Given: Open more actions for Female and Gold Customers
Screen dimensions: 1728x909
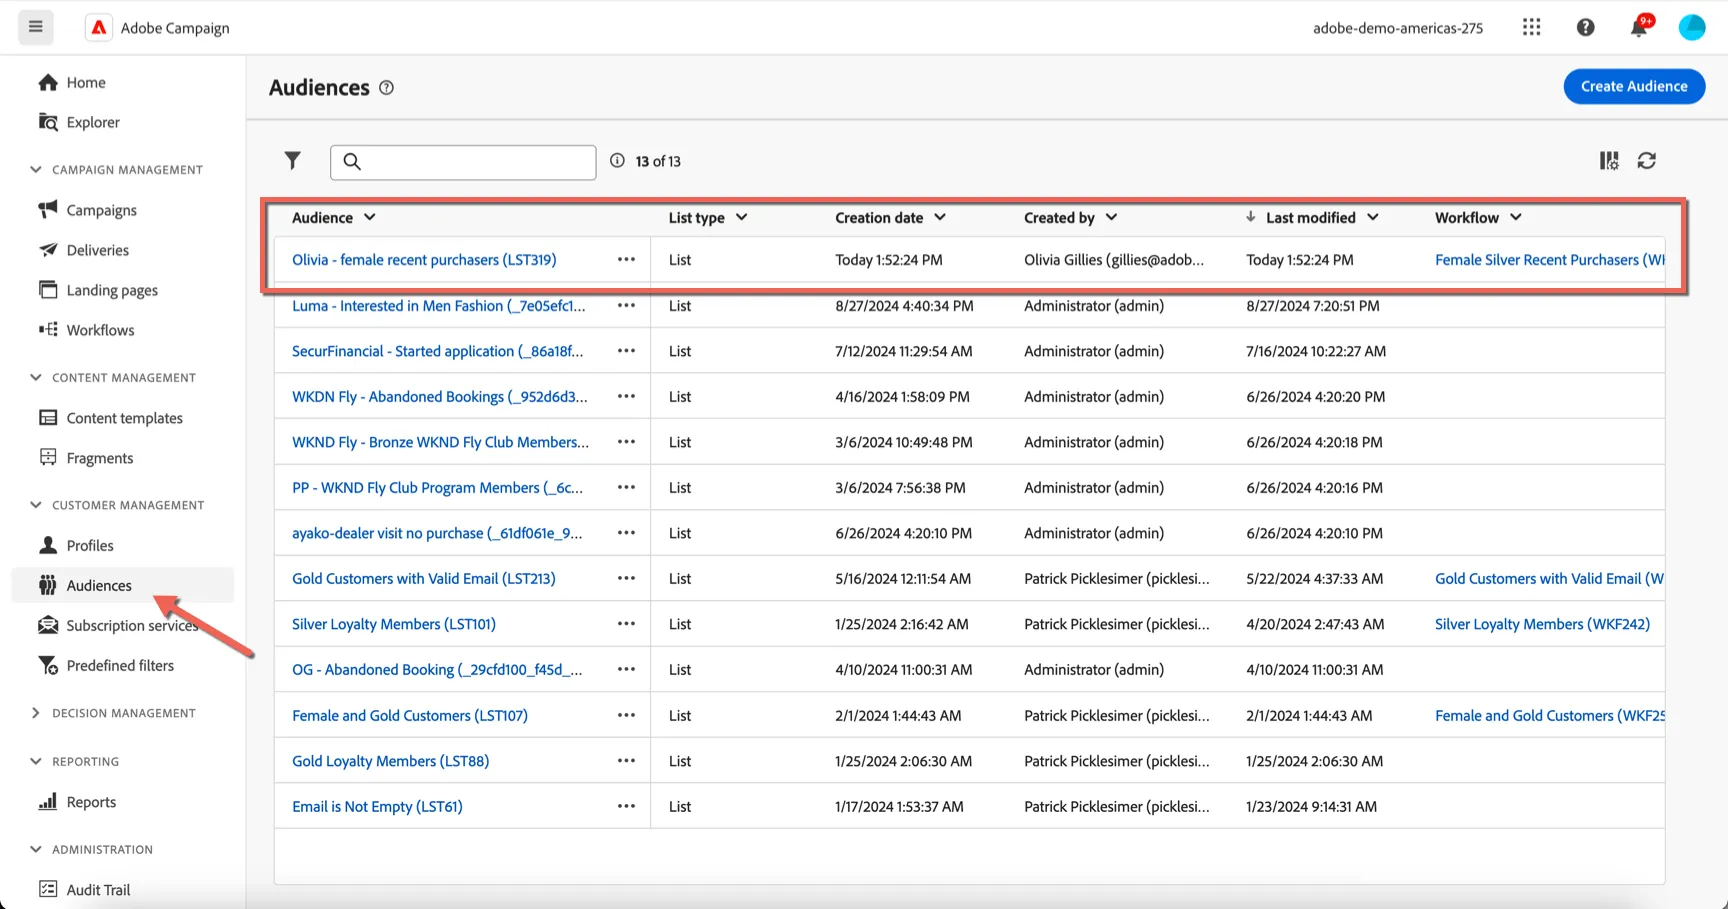Looking at the screenshot, I should (x=627, y=716).
